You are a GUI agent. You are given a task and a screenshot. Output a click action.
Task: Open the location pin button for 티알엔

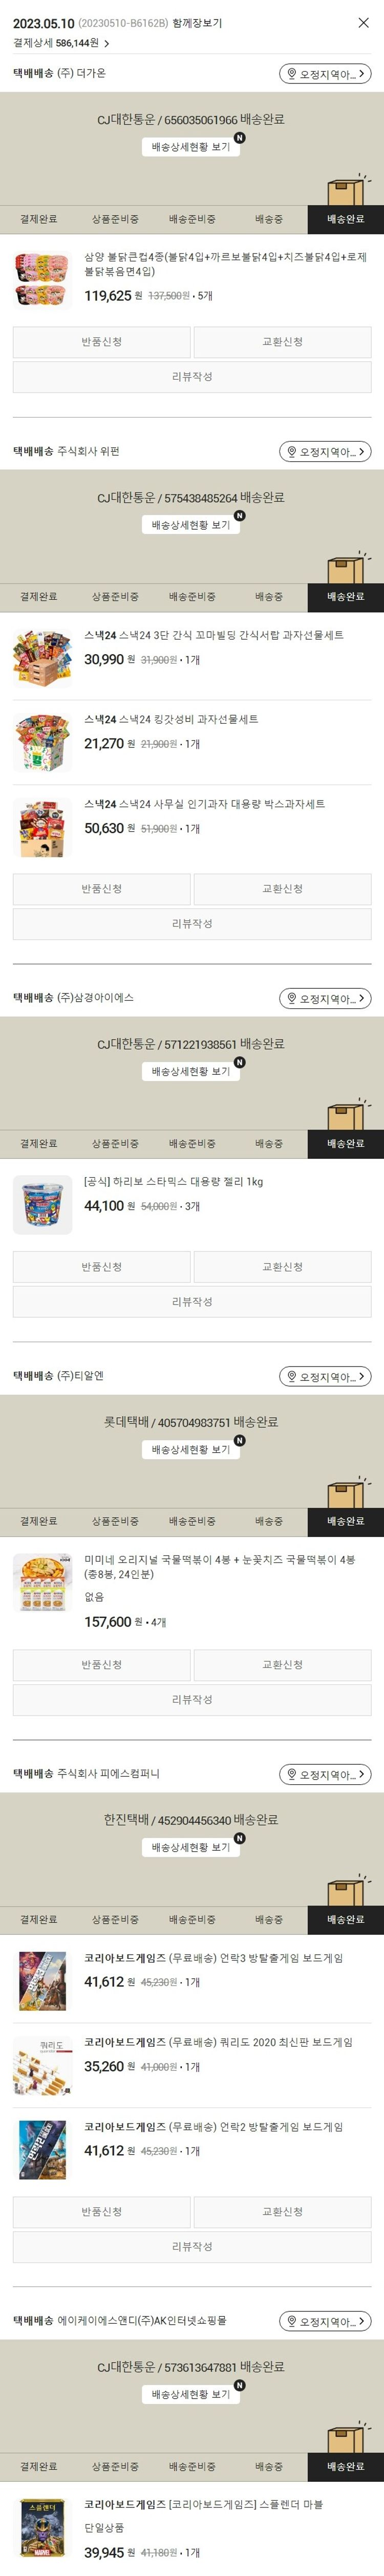tap(325, 1376)
